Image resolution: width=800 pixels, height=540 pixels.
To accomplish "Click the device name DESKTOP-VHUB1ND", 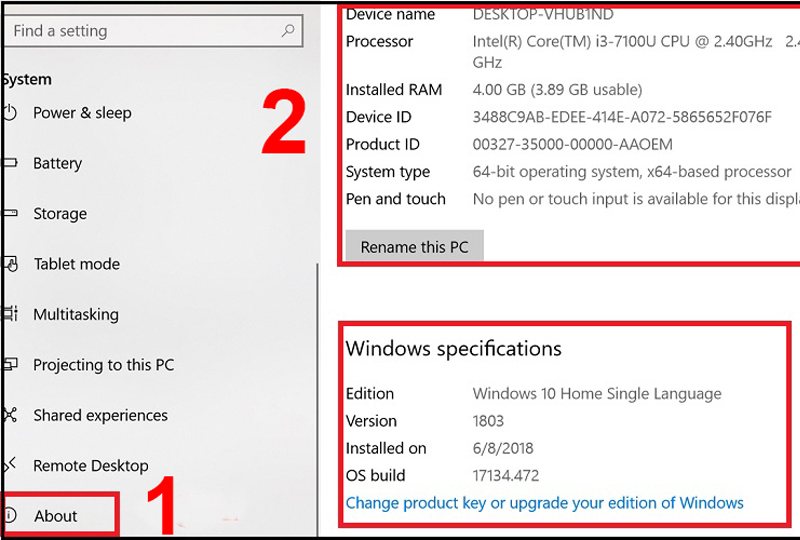I will click(x=543, y=15).
